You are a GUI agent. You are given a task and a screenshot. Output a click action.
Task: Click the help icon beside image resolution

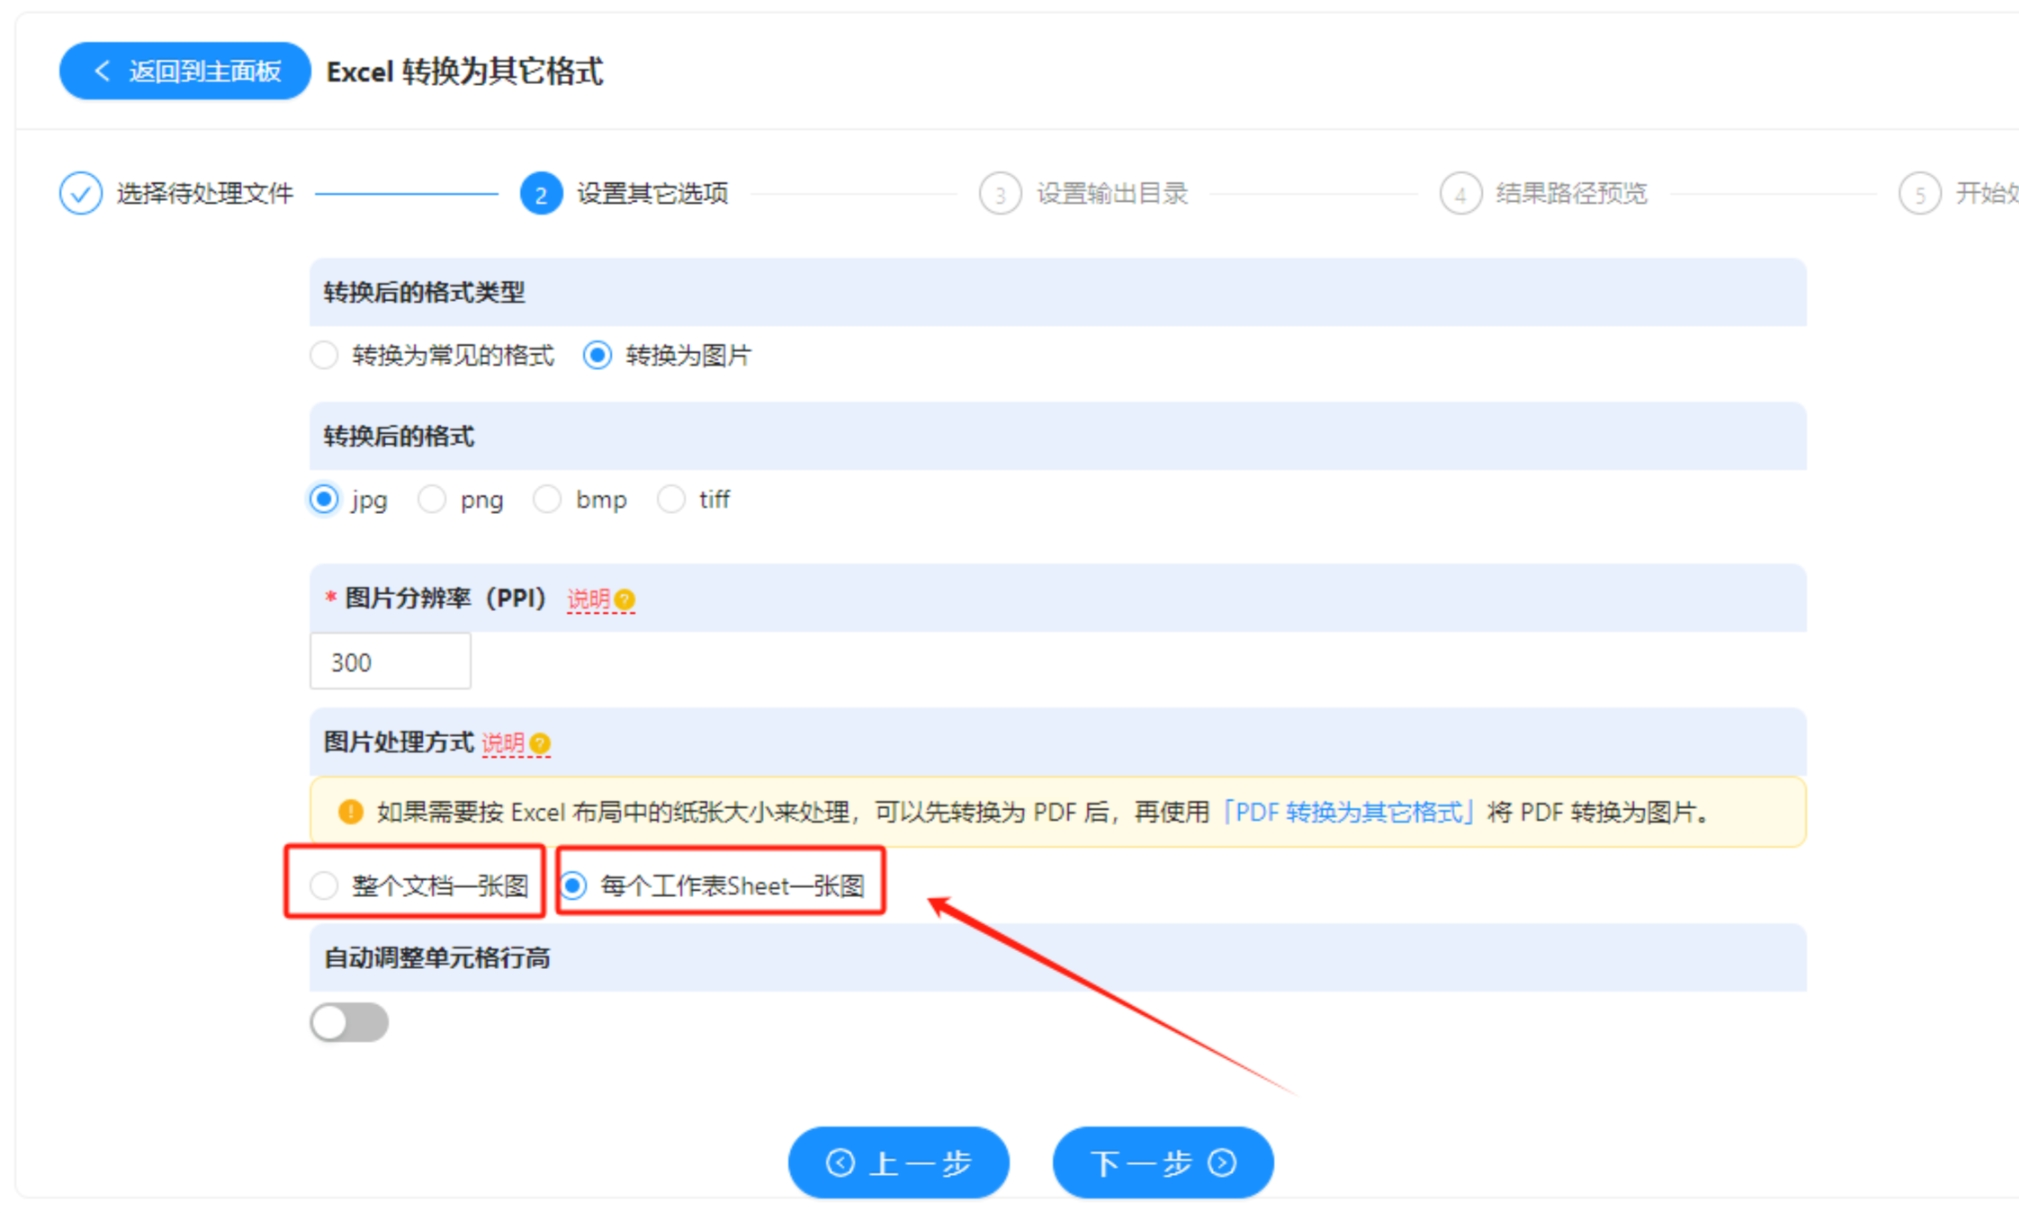pos(625,600)
